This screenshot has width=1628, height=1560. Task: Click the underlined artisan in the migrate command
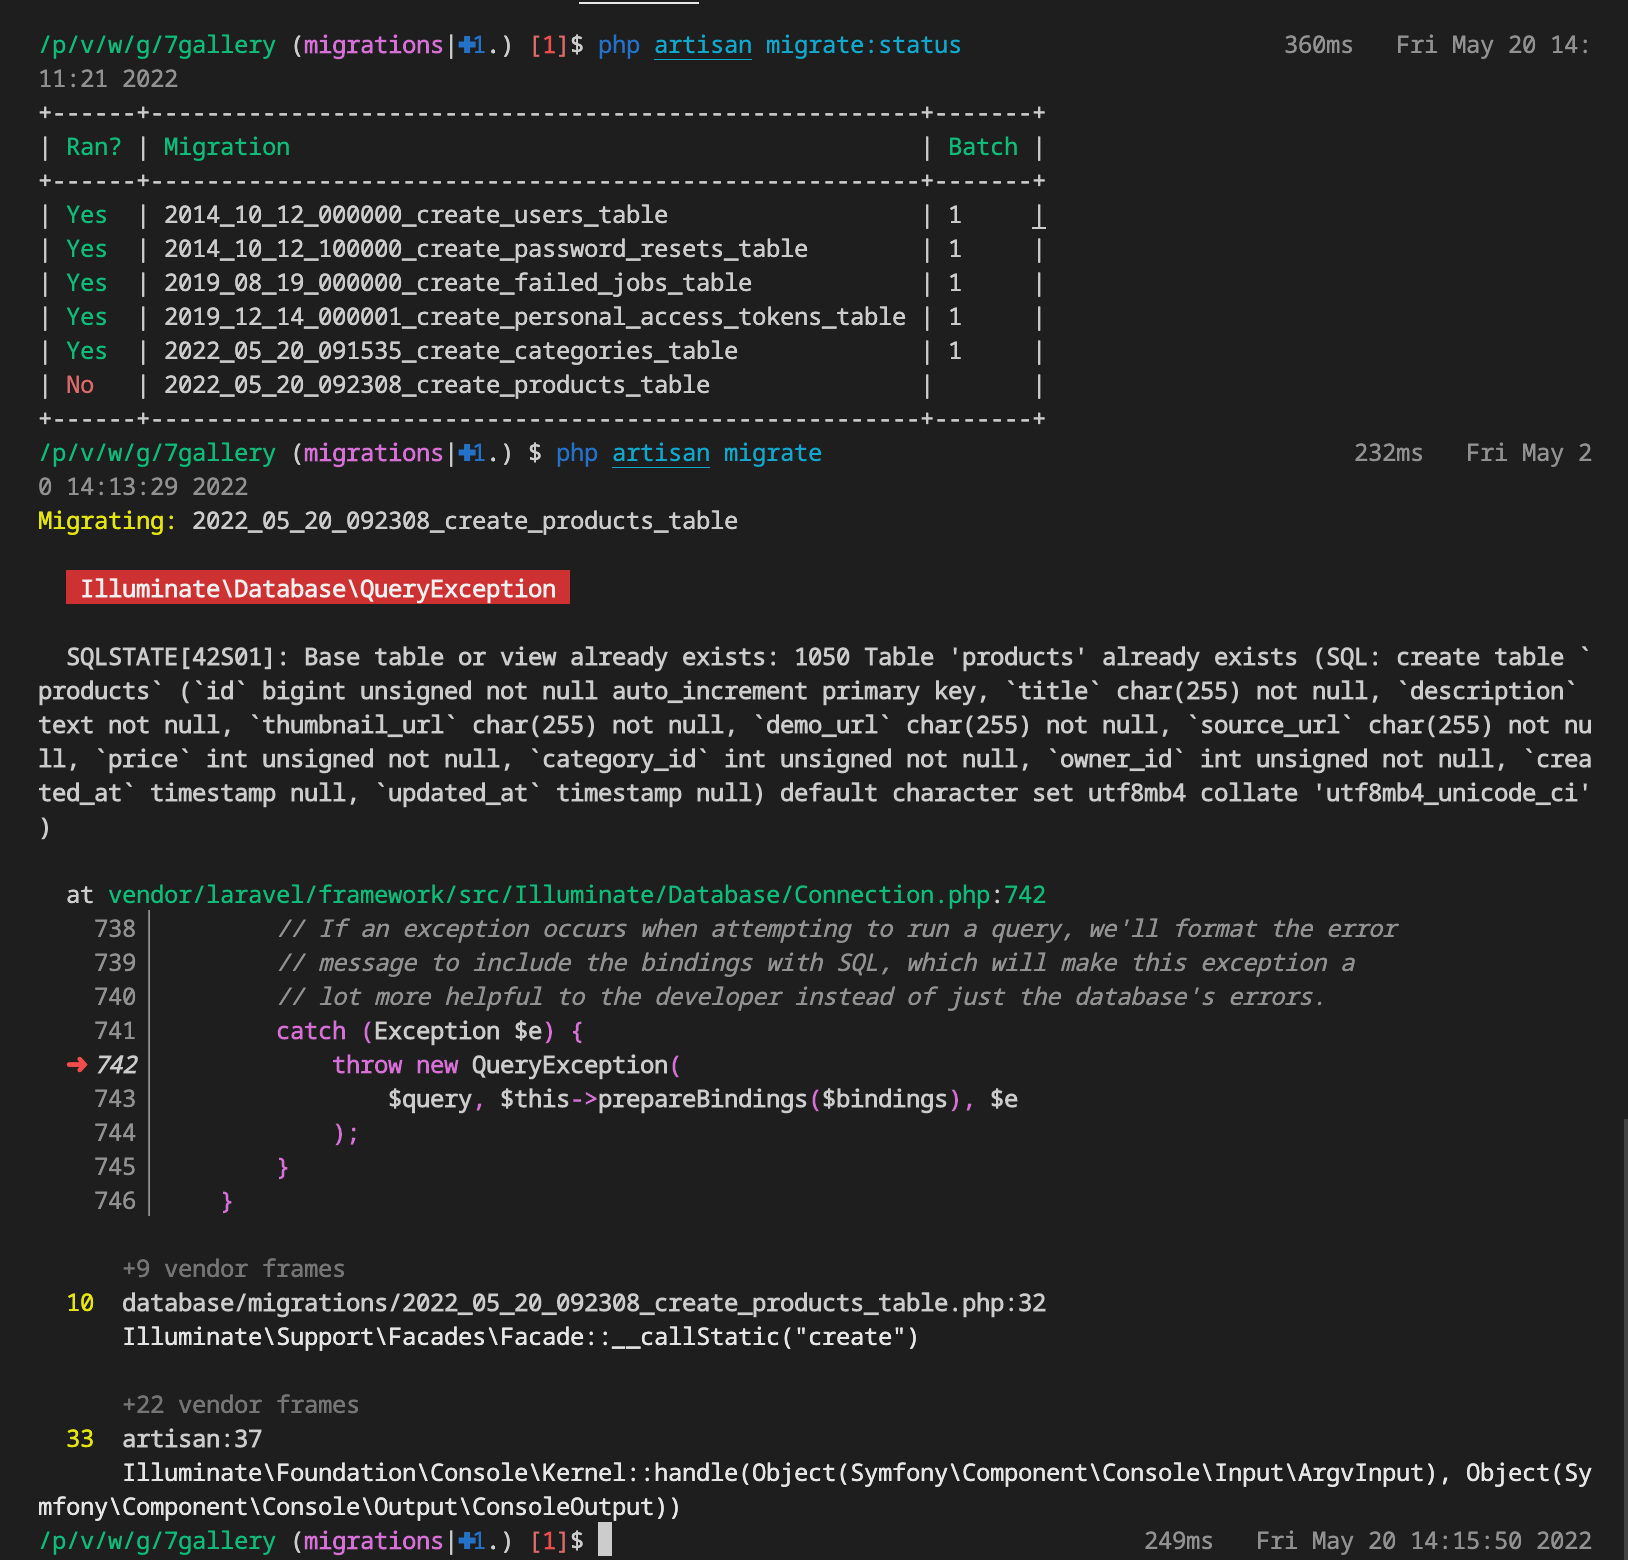[661, 454]
